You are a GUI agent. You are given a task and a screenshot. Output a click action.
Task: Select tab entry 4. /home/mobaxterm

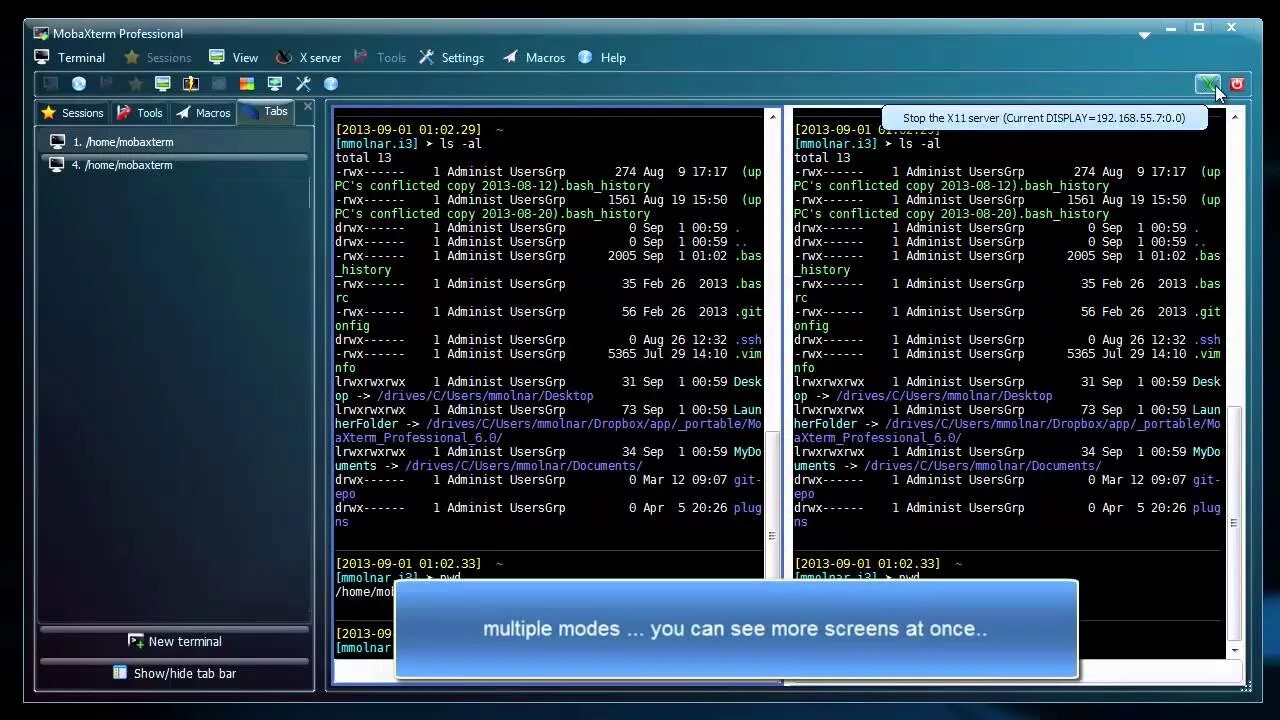tap(174, 165)
